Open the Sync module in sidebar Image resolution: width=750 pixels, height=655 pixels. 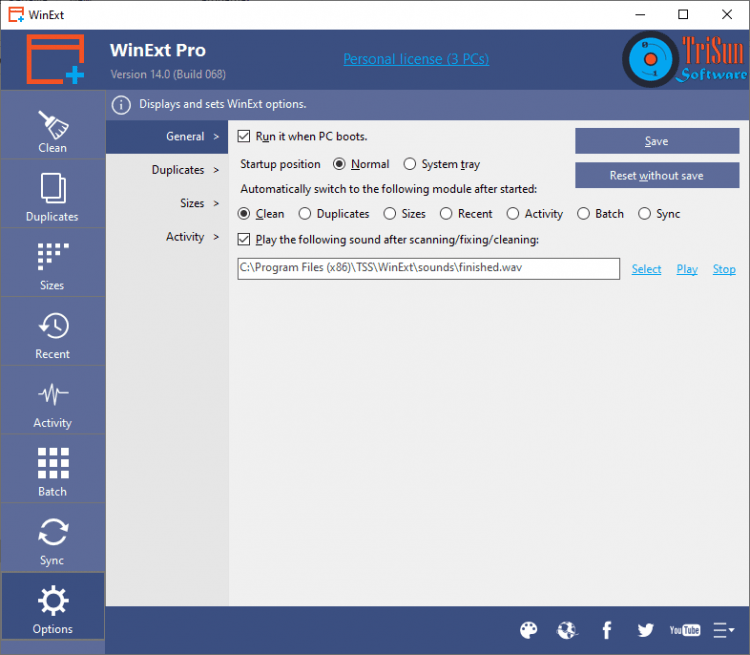point(53,538)
